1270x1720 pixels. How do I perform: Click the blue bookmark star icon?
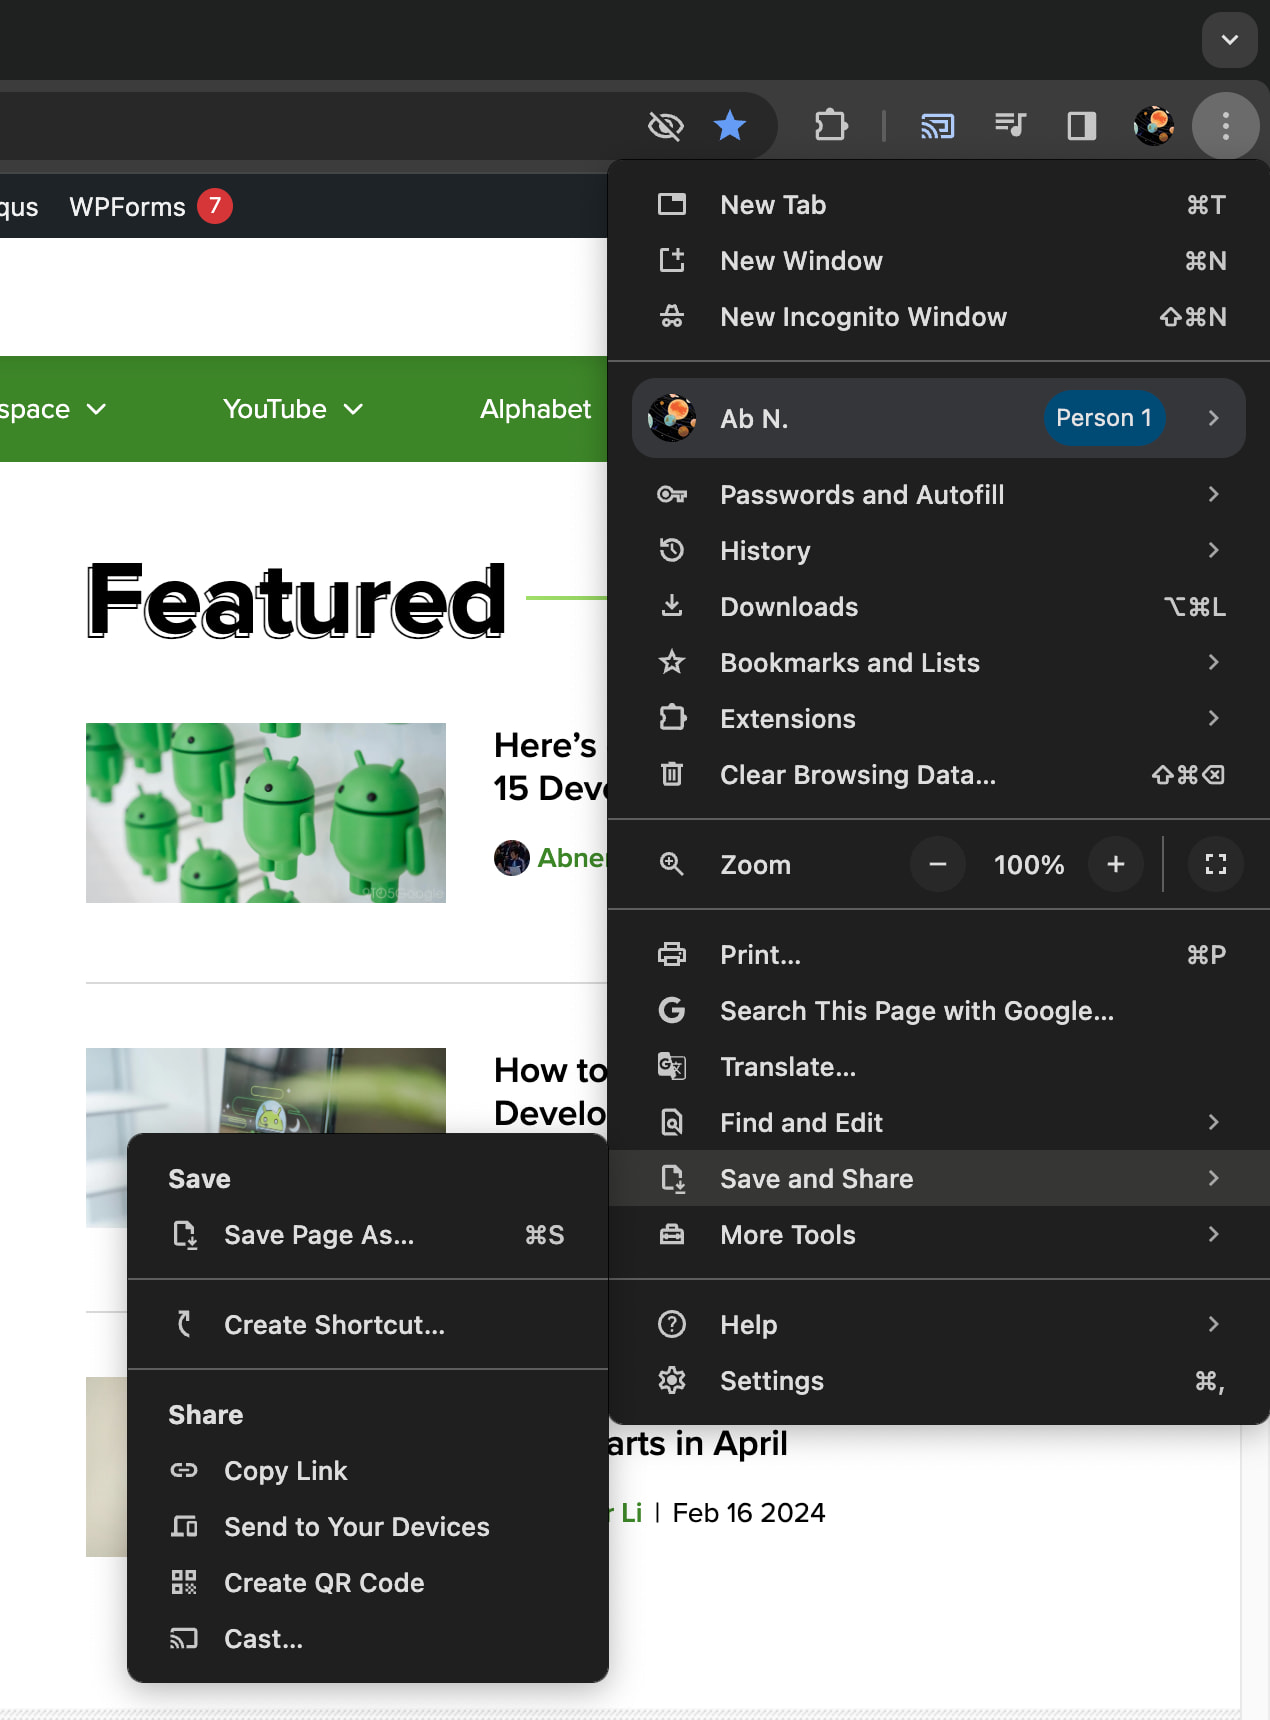[730, 126]
